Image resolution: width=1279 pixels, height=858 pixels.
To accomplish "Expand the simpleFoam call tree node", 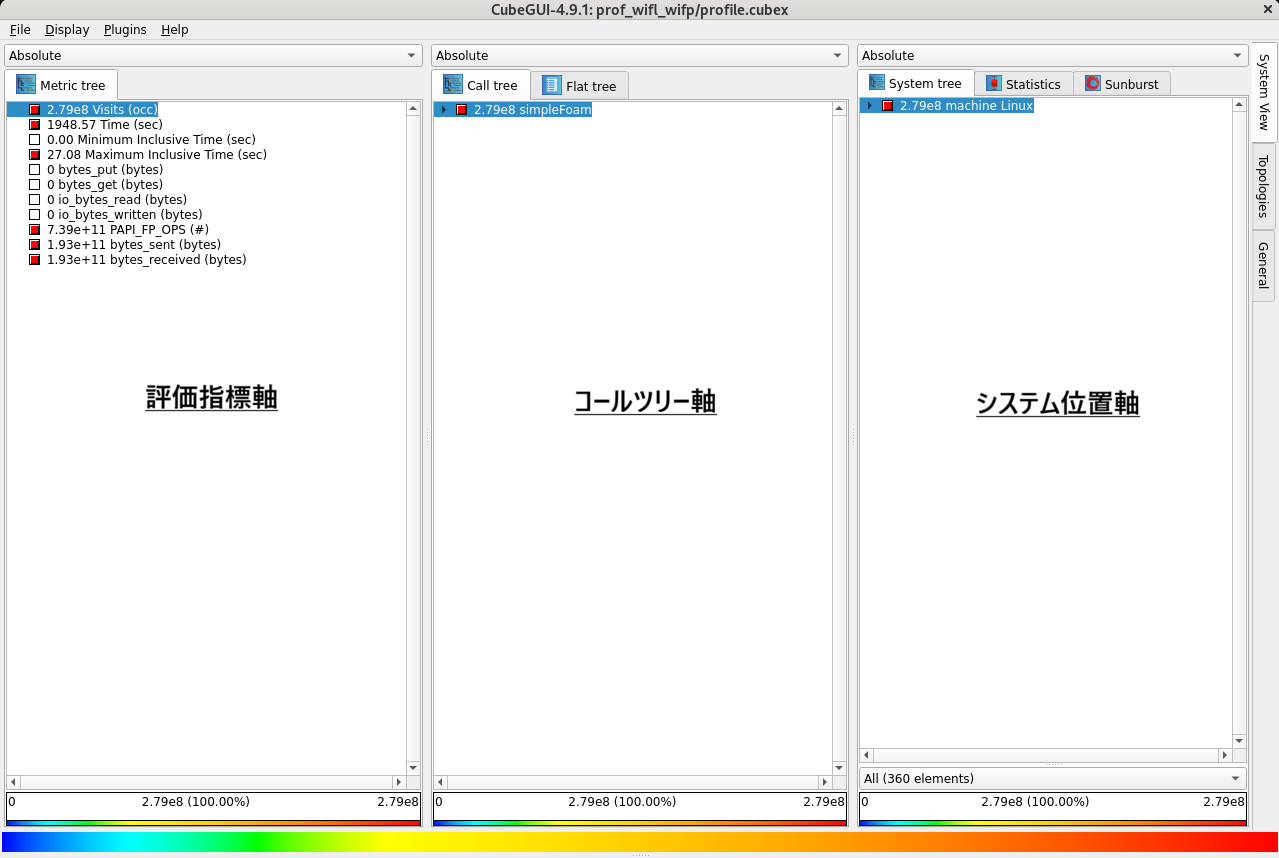I will [x=443, y=110].
